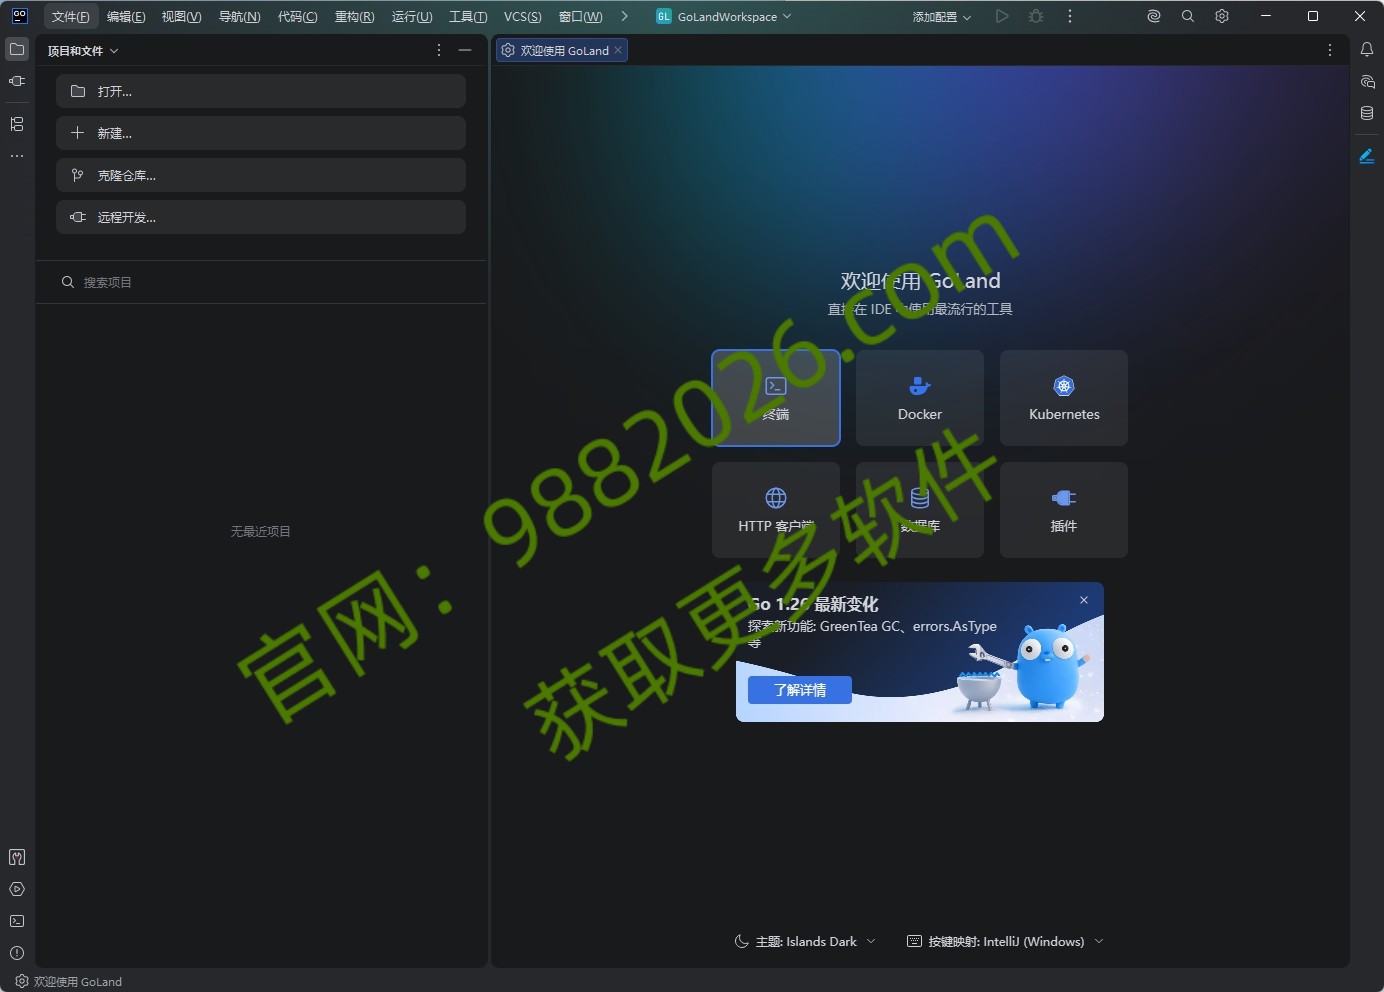Open IDE settings gear icon
Screen dimensions: 1384x992
click(1222, 16)
